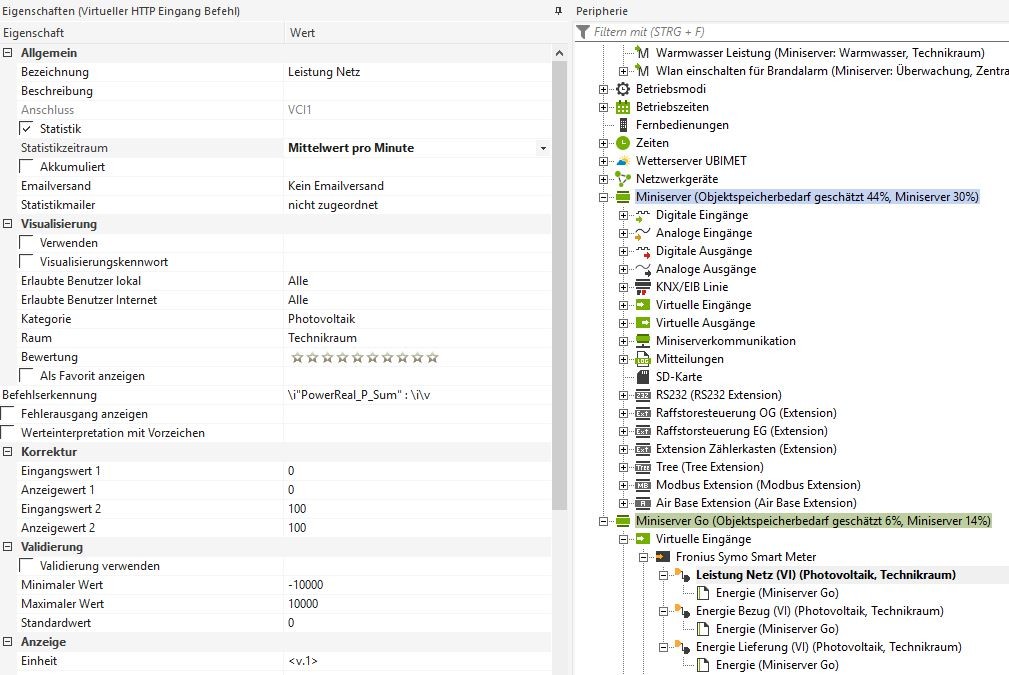The width and height of the screenshot is (1009, 675).
Task: Click the Betriebszeiten calendar icon
Action: [x=623, y=107]
